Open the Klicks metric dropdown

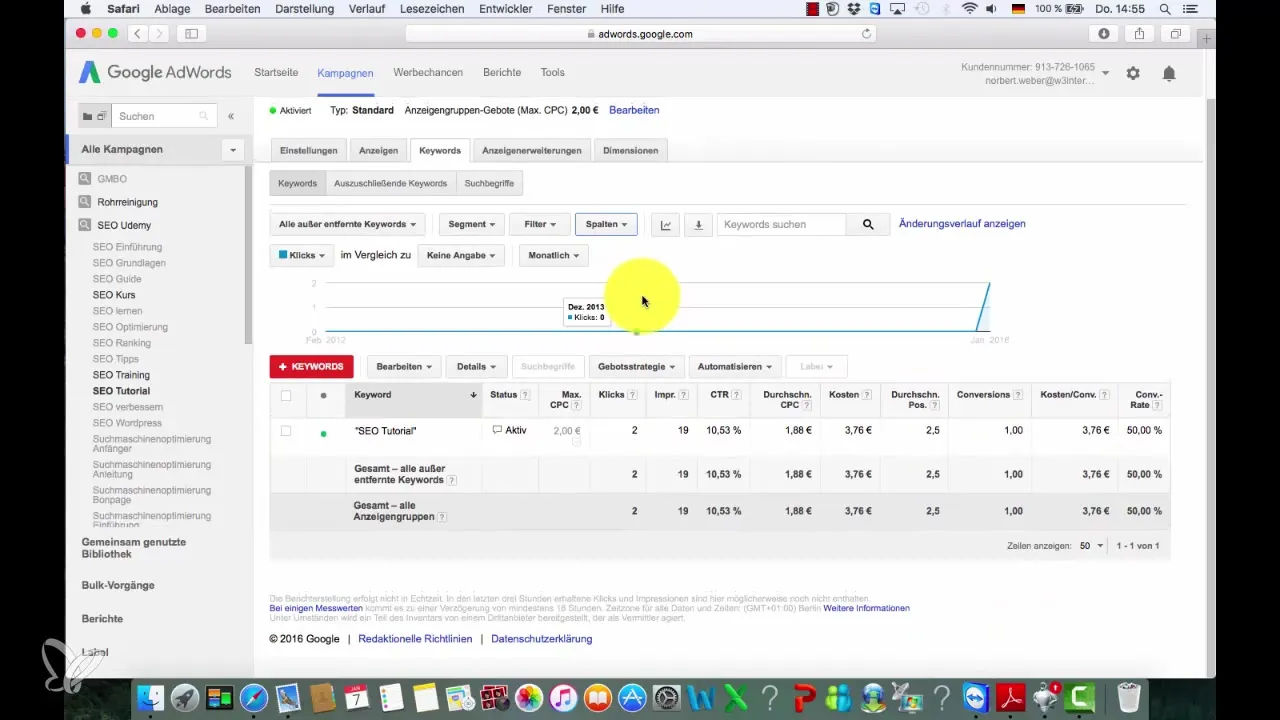point(302,255)
